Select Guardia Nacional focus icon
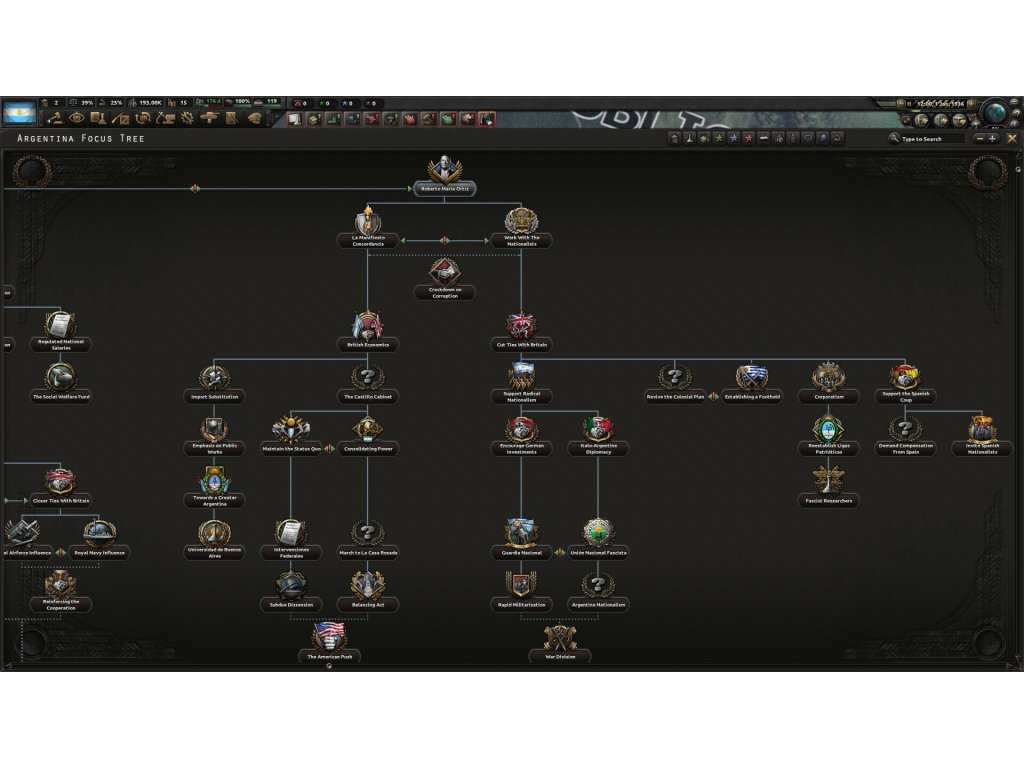1024x768 pixels. [x=521, y=532]
